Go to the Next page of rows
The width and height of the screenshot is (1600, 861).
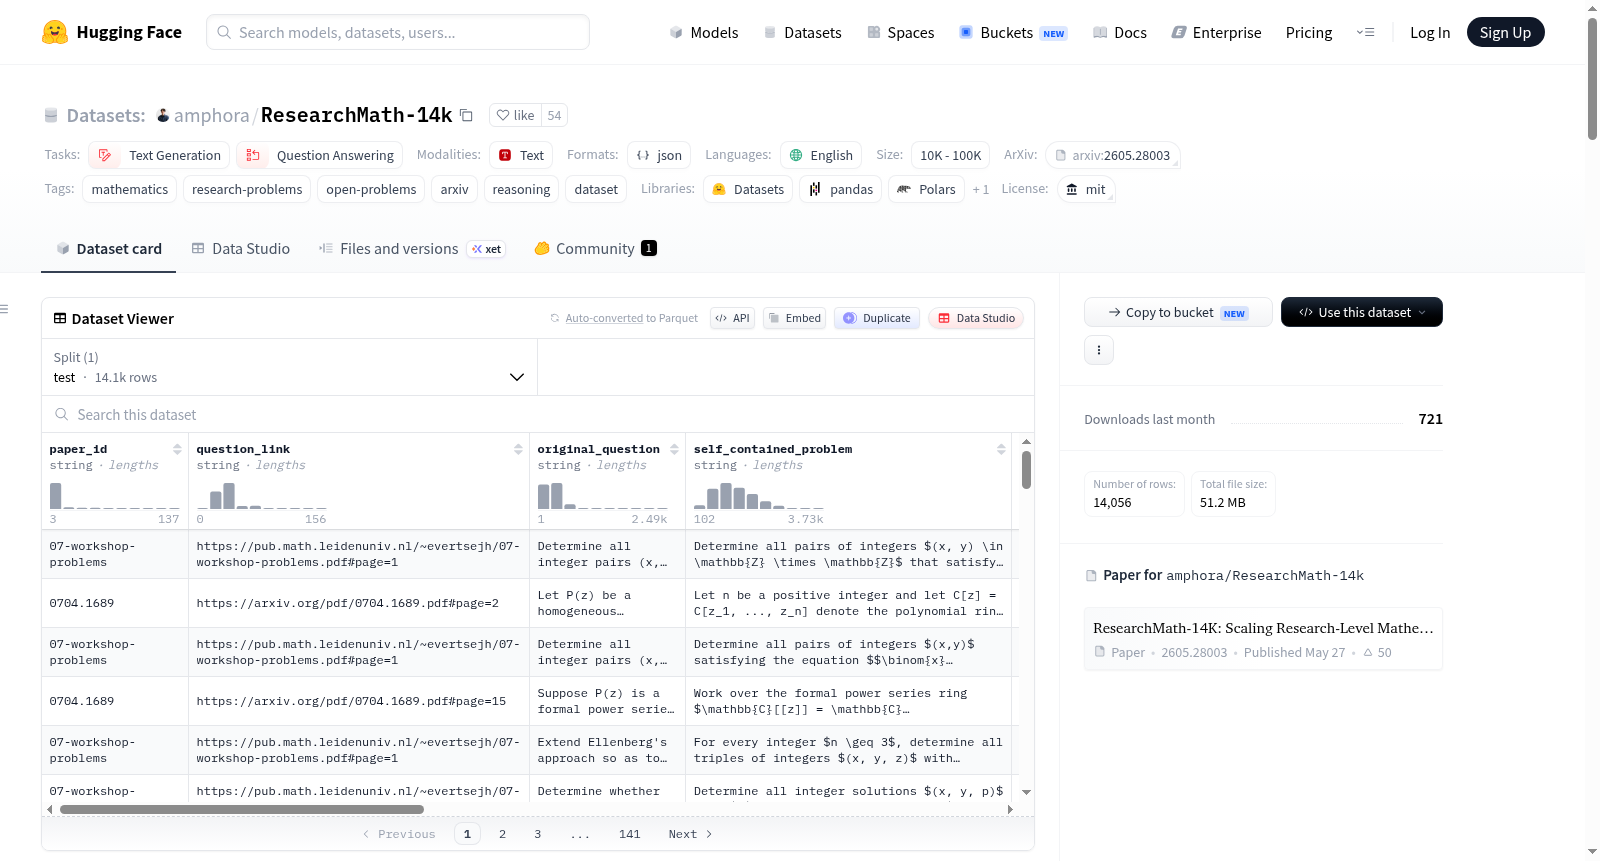tap(690, 834)
